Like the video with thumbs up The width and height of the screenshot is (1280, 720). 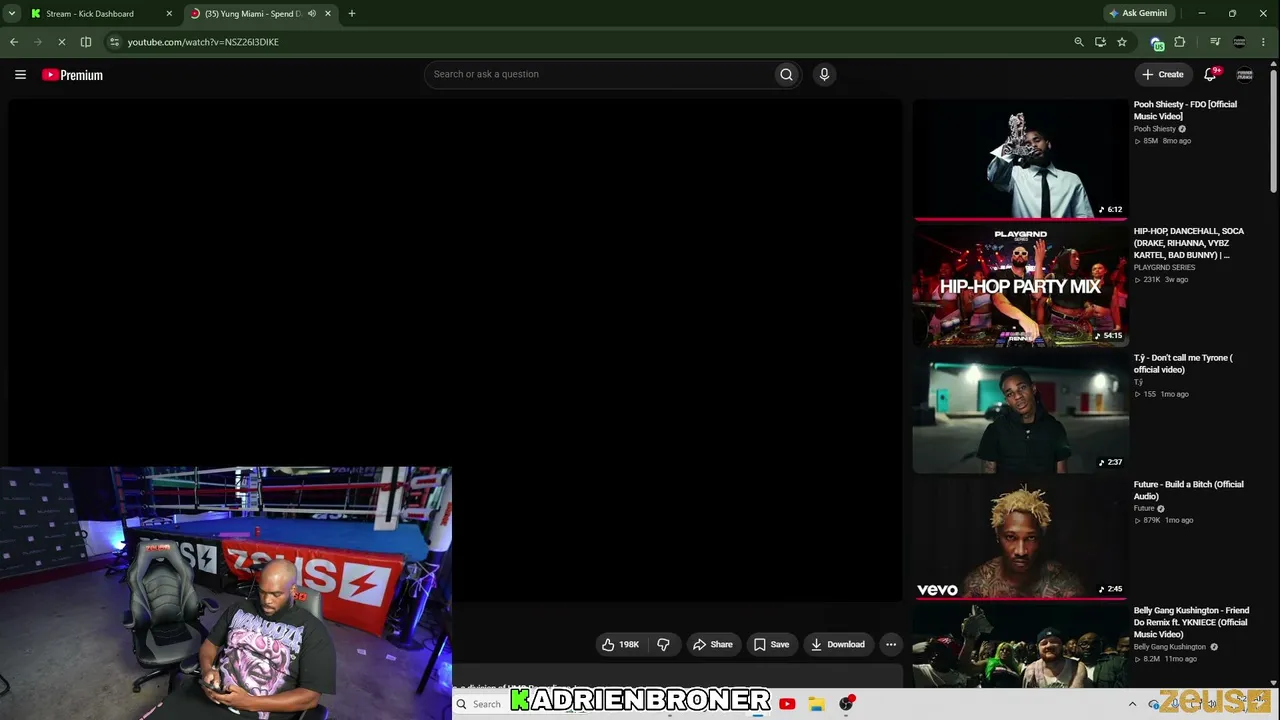(620, 645)
